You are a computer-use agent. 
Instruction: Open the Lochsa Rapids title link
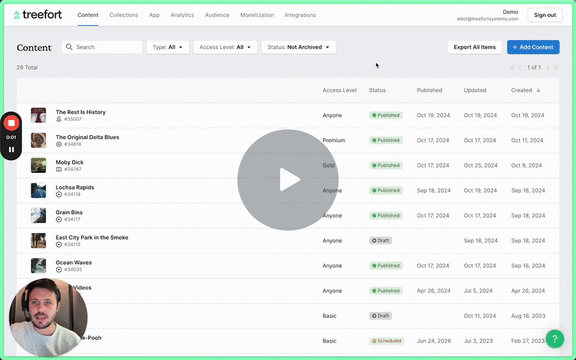point(75,187)
